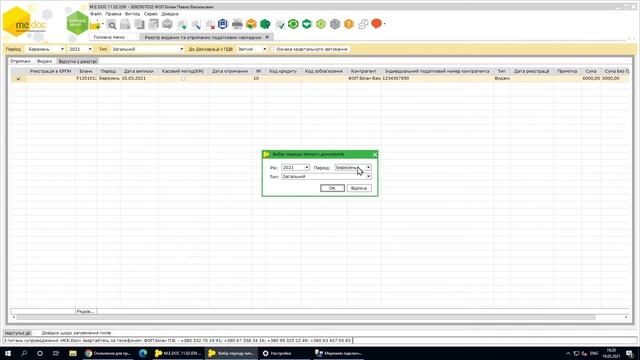Viewport: 640px width, 360px height.
Task: Open the Файл menu
Action: (96, 13)
